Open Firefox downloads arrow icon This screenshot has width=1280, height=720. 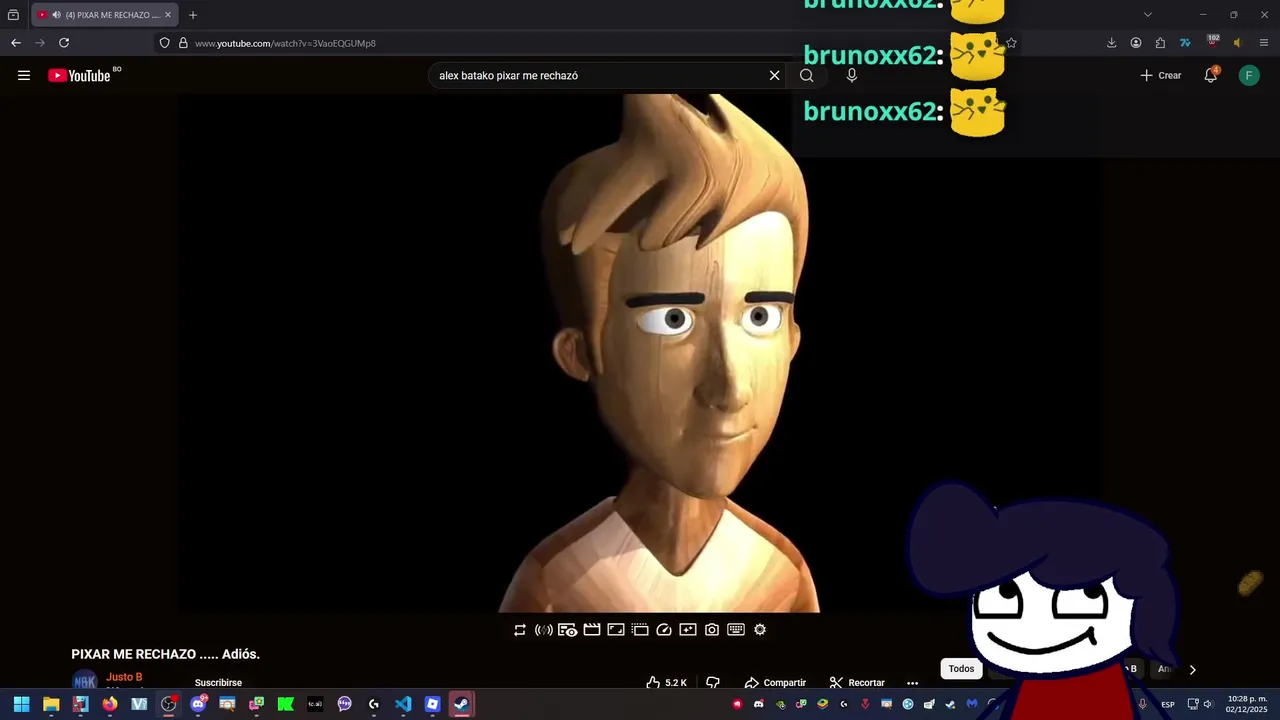1111,43
